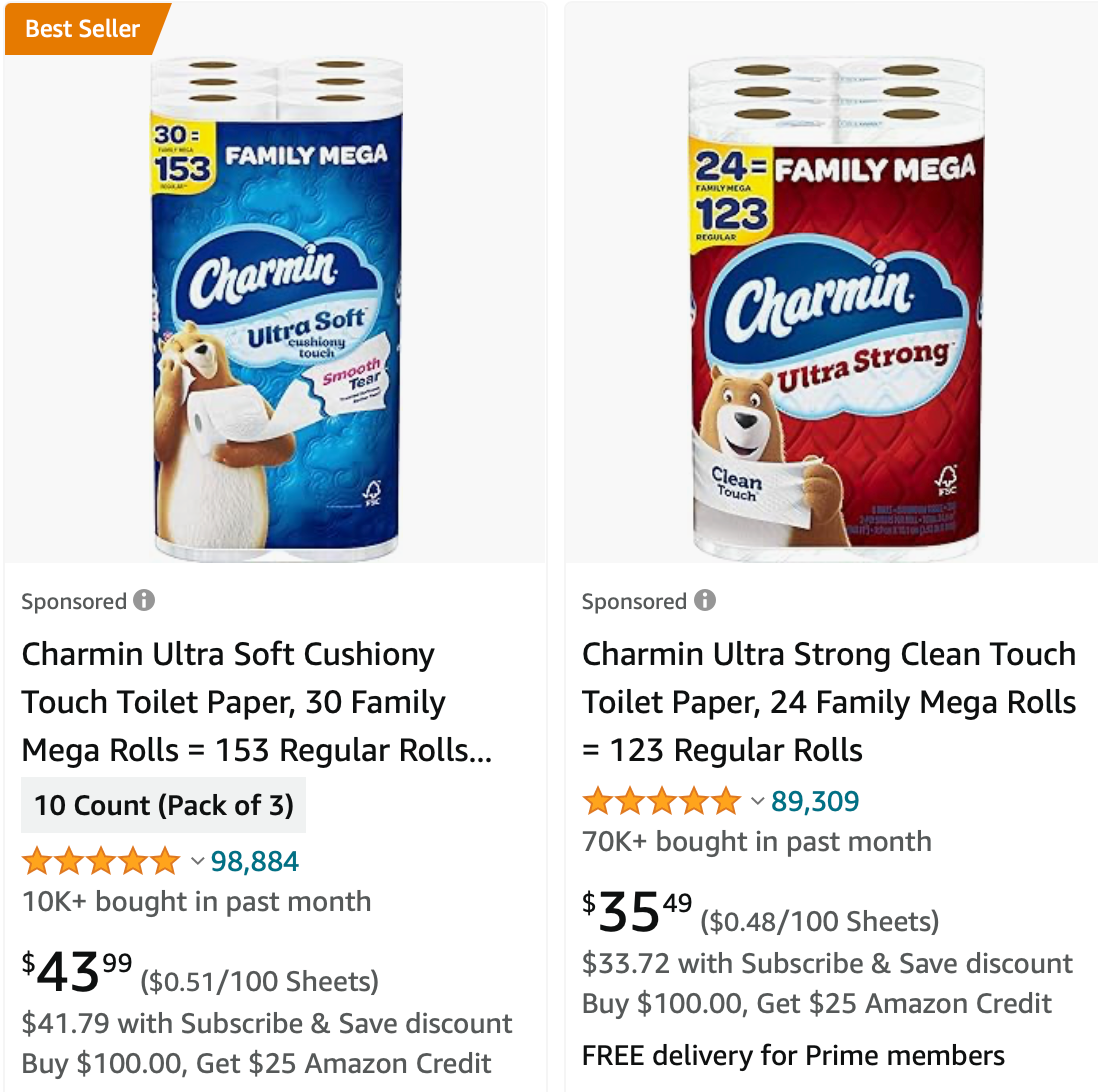Viewport: 1098px width, 1092px height.
Task: Click the Sponsored info icon for Ultra Soft
Action: point(144,600)
